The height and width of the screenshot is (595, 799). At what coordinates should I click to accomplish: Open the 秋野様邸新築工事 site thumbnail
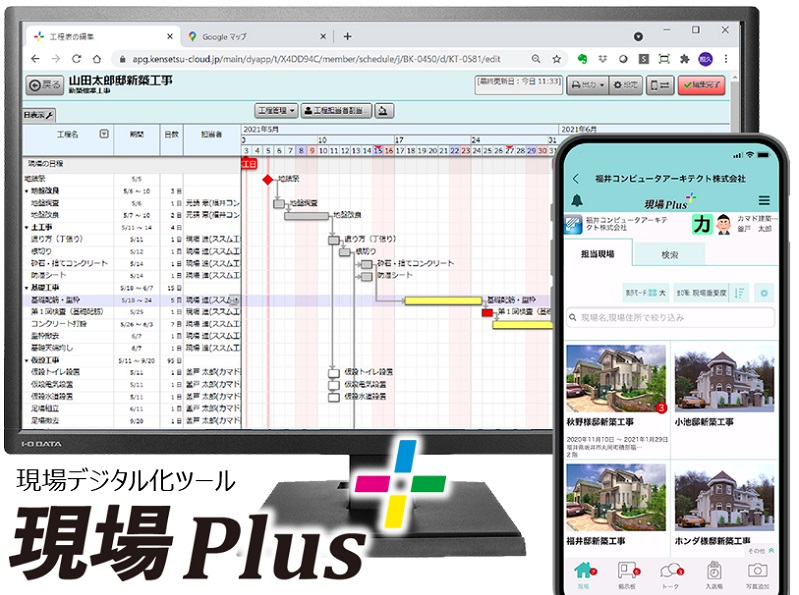616,378
